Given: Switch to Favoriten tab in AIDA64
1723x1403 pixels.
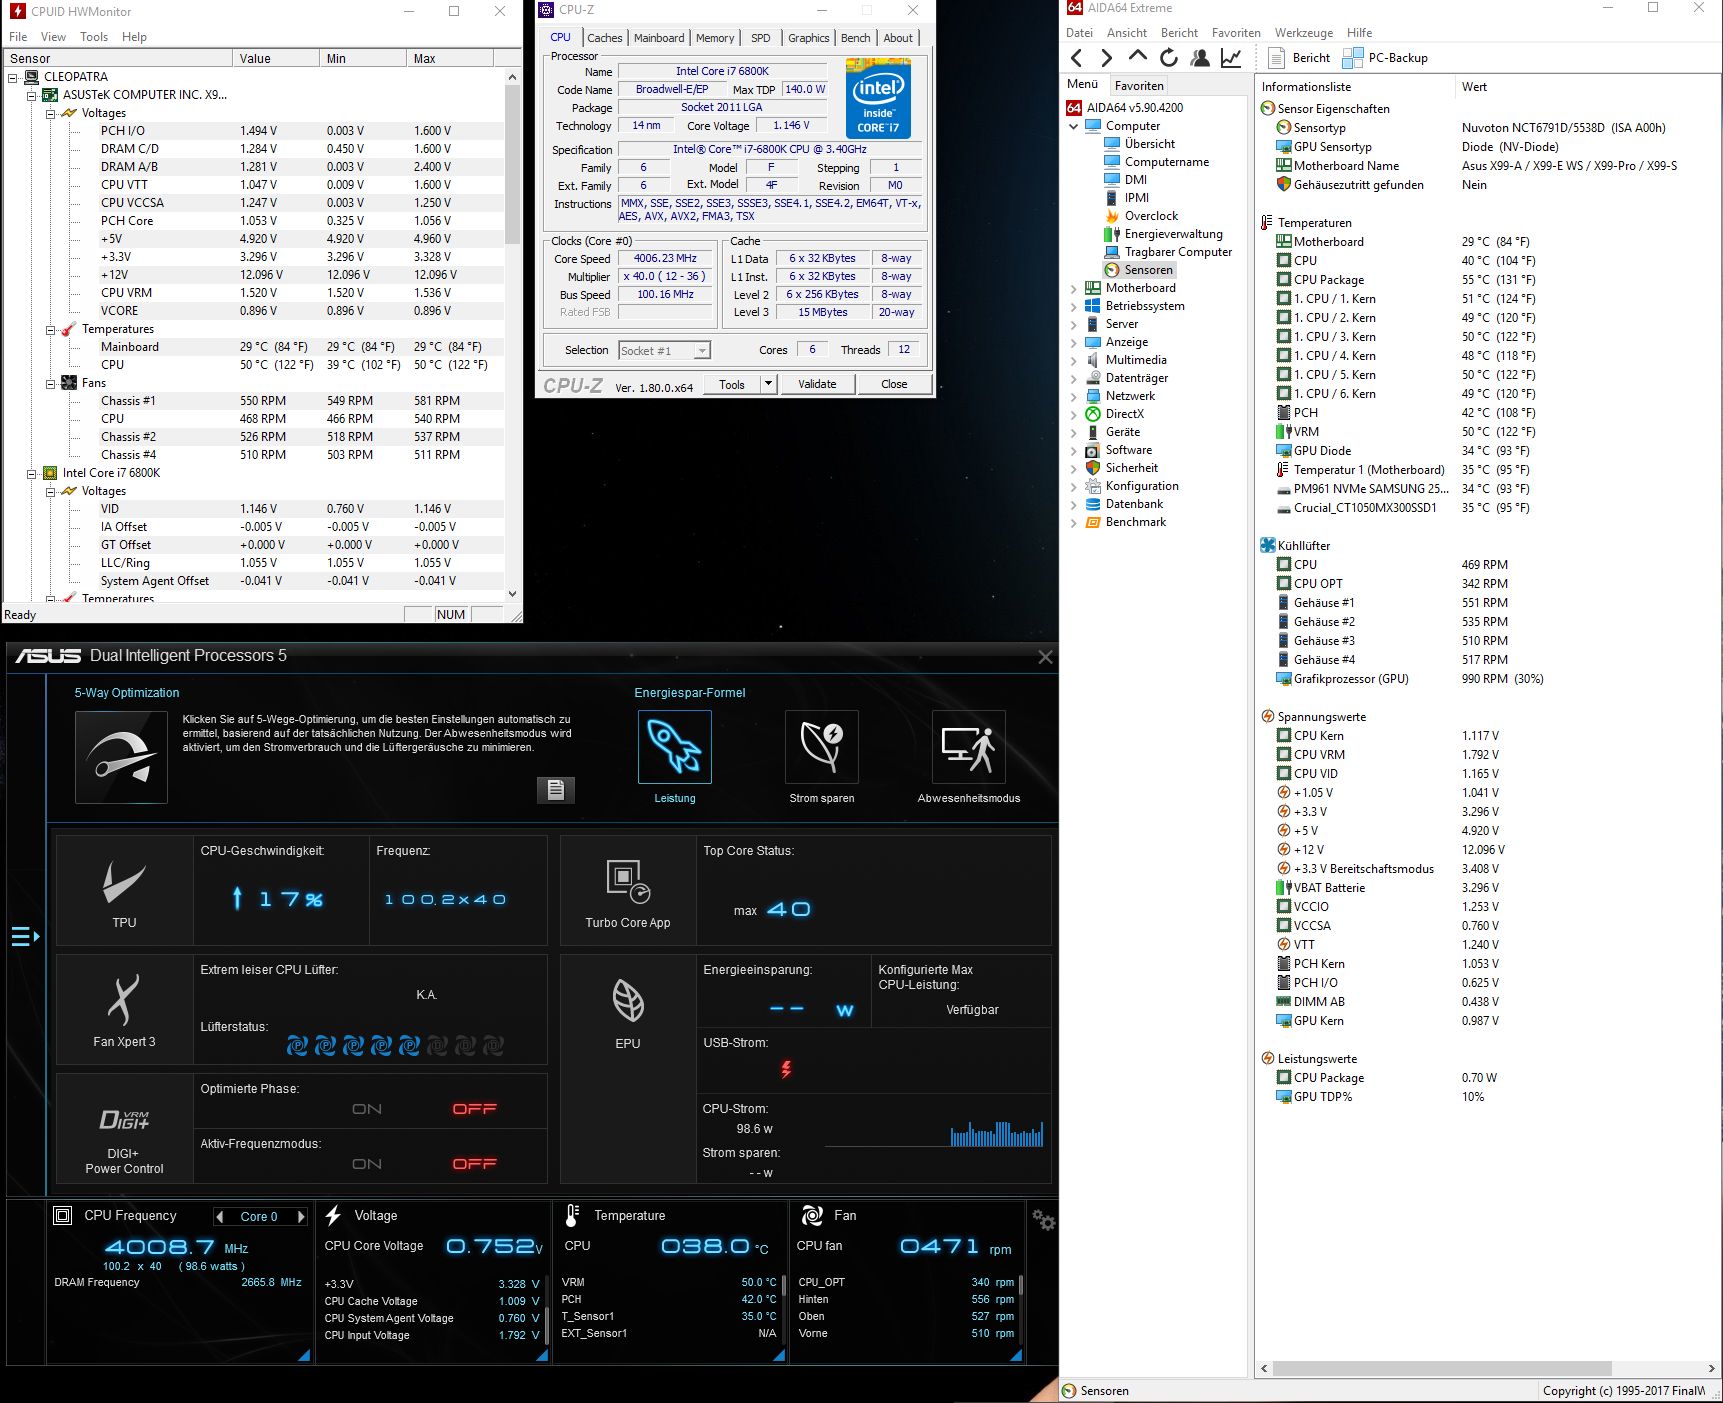Looking at the screenshot, I should click(1139, 86).
